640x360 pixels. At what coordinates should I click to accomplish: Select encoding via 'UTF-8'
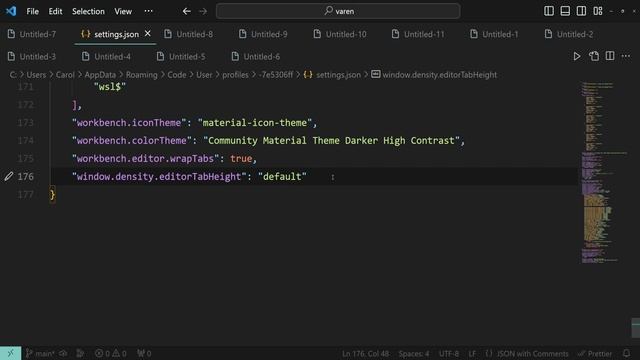click(x=449, y=353)
